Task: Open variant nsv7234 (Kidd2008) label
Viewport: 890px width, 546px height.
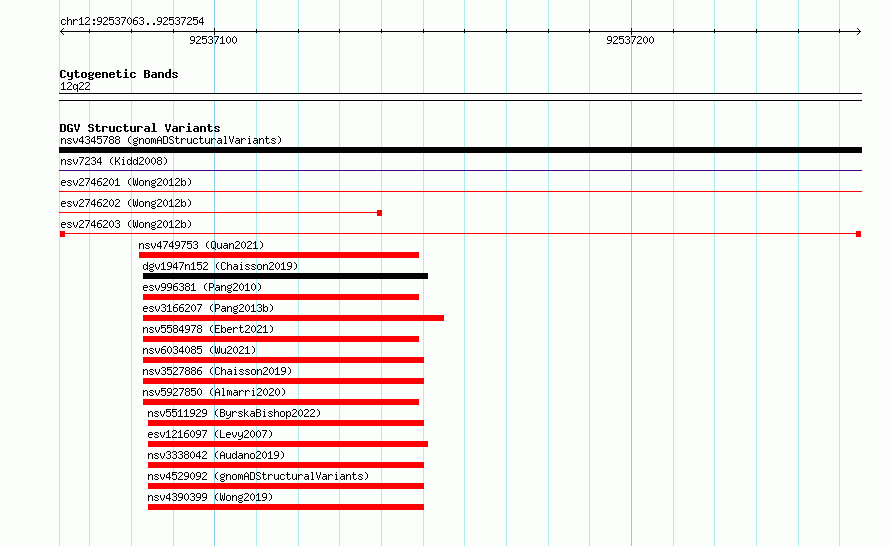Action: coord(114,161)
